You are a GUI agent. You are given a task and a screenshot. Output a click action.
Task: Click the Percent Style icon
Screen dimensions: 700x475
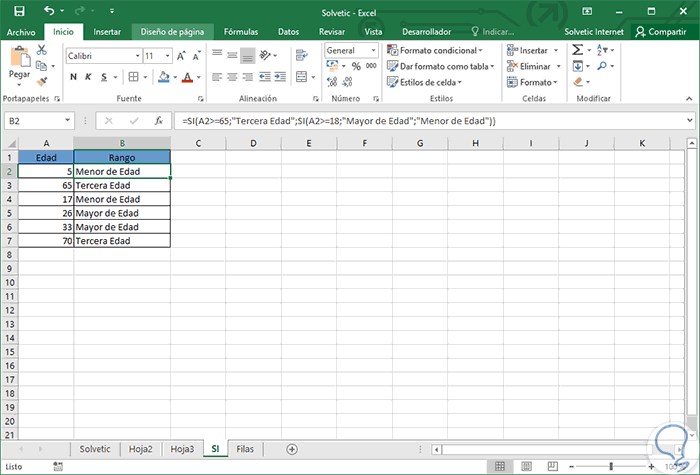pyautogui.click(x=356, y=66)
